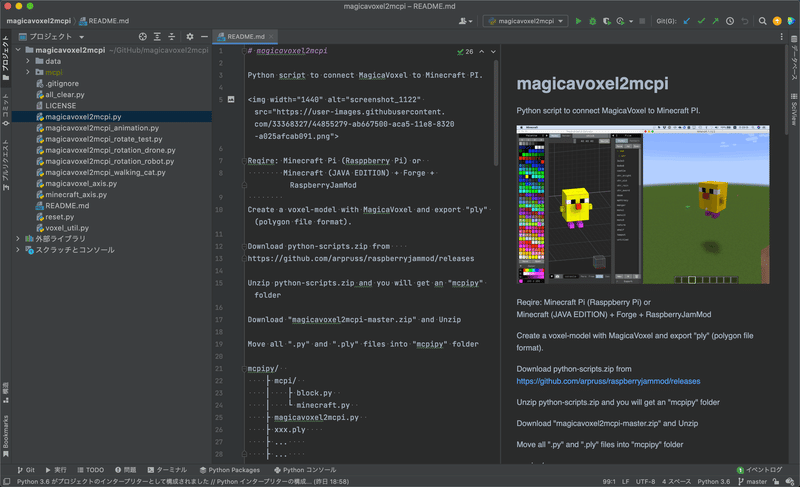Click README.md in the breadcrumb bar
Viewport: 800px width, 487px height.
click(x=104, y=21)
